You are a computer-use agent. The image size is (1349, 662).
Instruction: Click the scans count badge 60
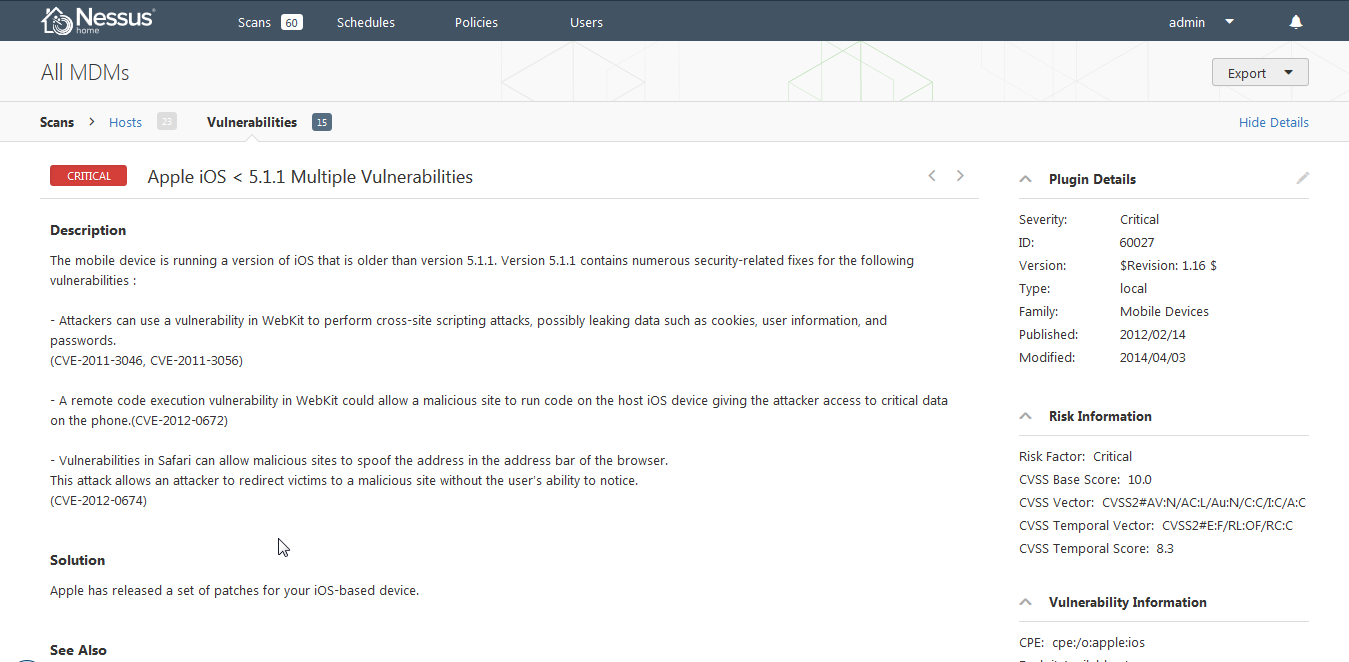pos(291,22)
